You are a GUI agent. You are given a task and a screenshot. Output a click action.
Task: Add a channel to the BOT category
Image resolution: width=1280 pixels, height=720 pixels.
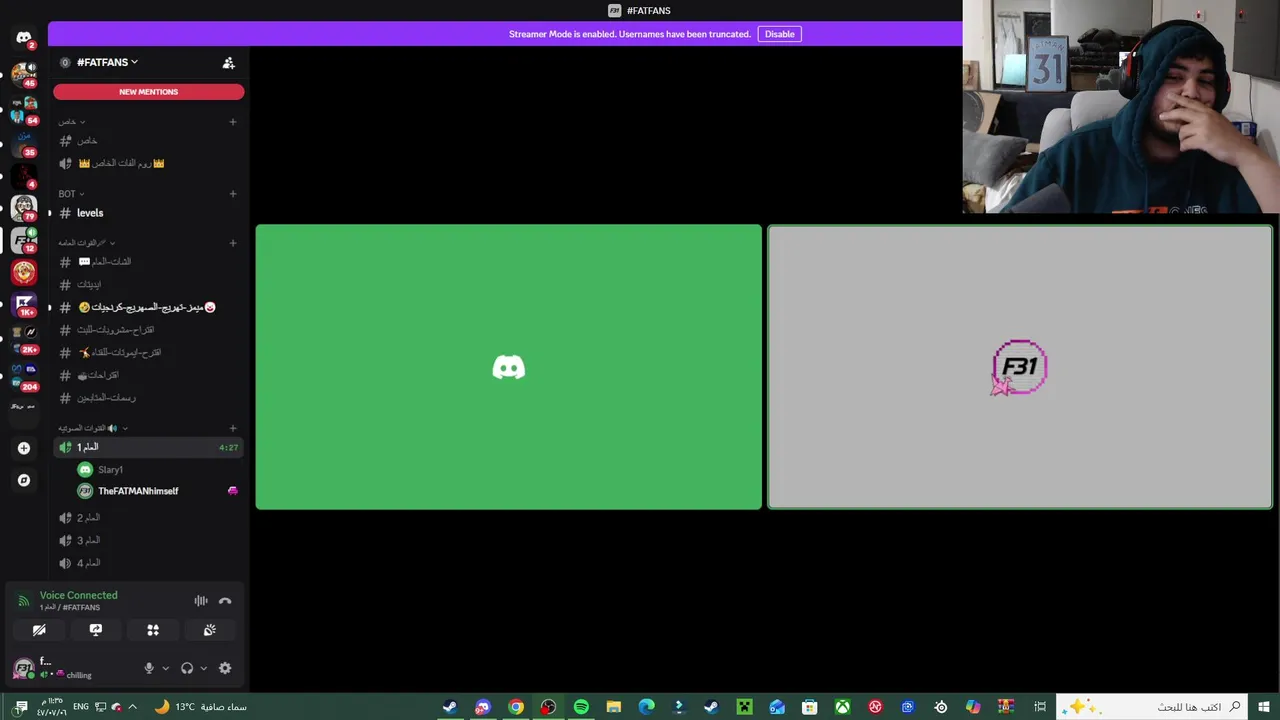[233, 194]
